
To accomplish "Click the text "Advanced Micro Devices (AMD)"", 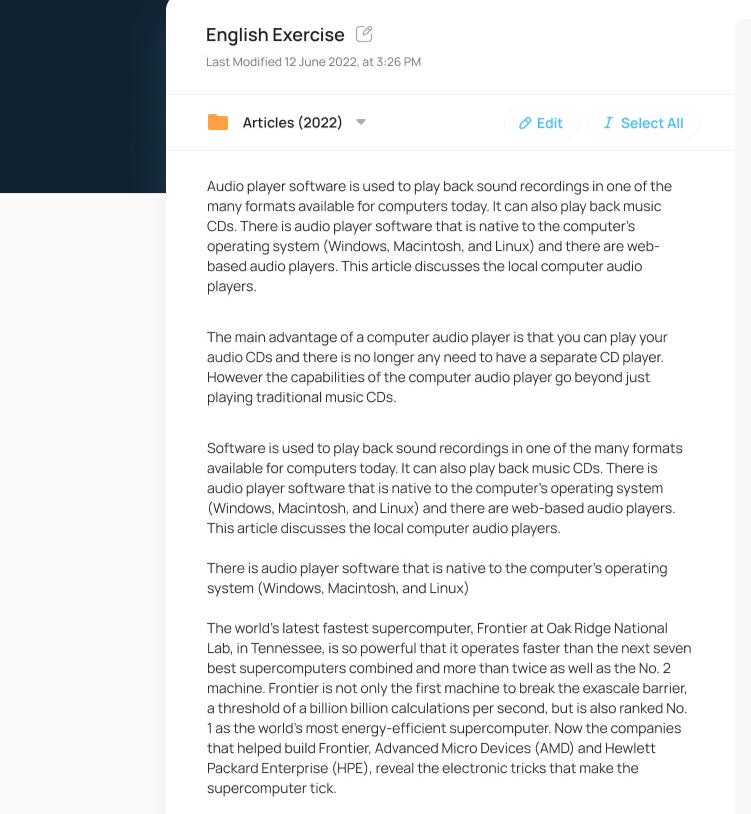I will tap(467, 748).
